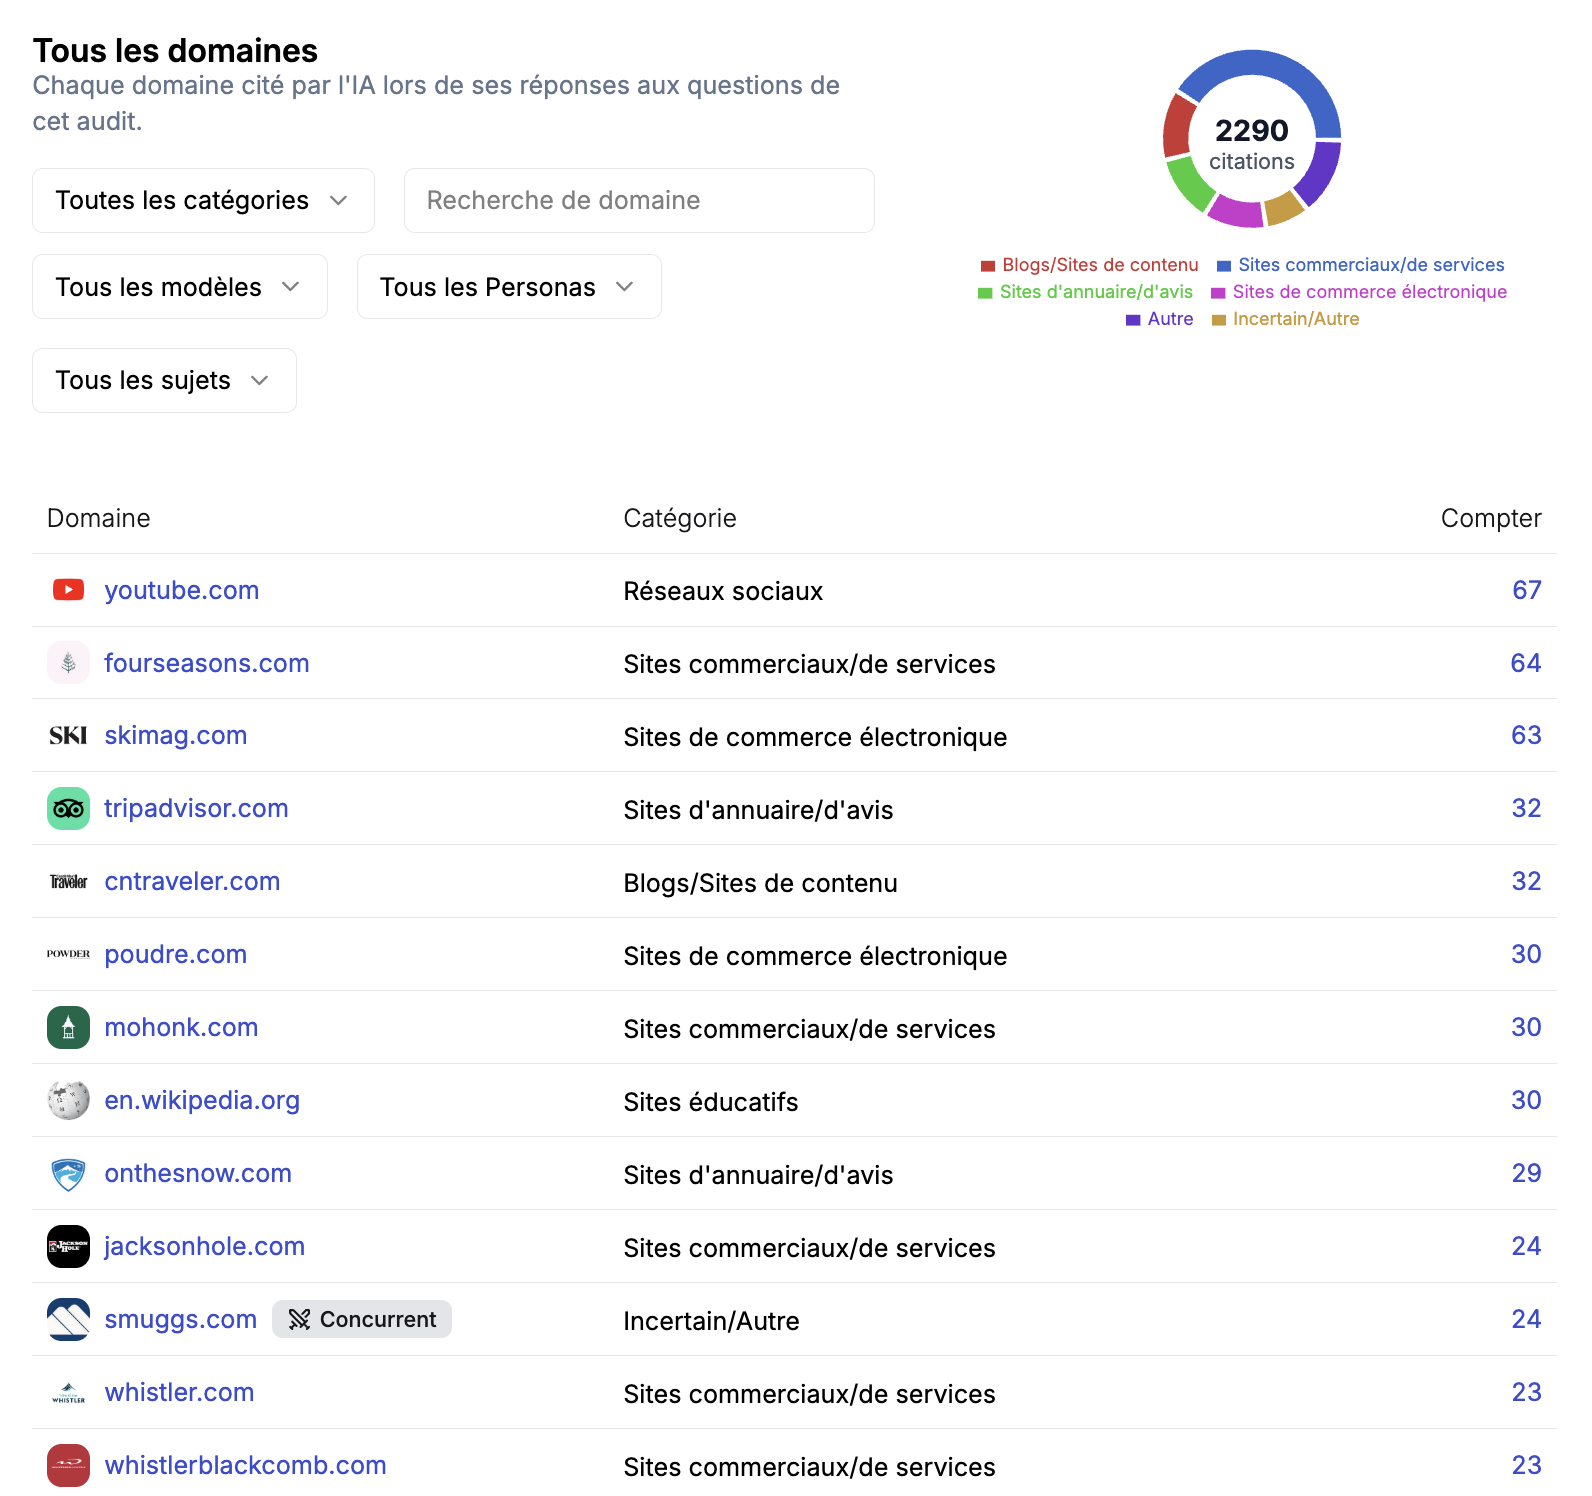Click the Condé Nast Traveler logo icon

68,882
